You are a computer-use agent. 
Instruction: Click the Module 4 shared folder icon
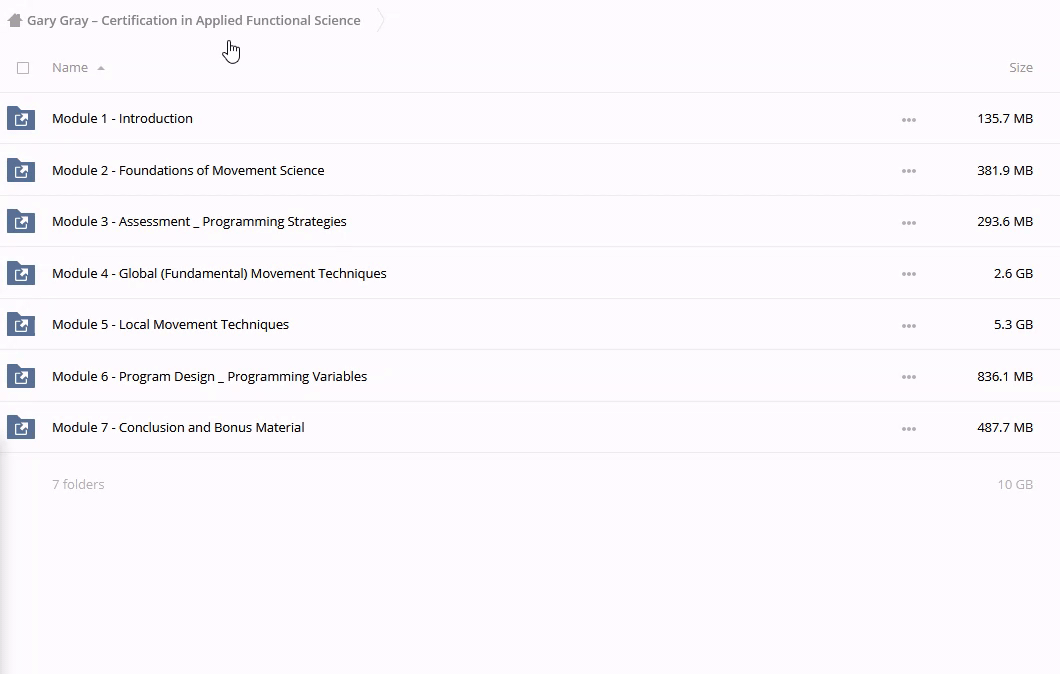(21, 273)
